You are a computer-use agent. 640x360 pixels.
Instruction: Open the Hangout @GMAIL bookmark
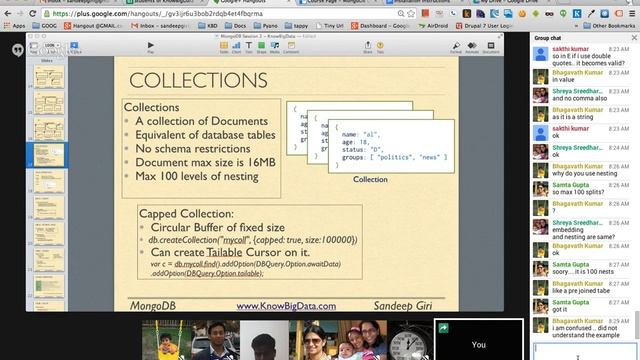point(93,26)
